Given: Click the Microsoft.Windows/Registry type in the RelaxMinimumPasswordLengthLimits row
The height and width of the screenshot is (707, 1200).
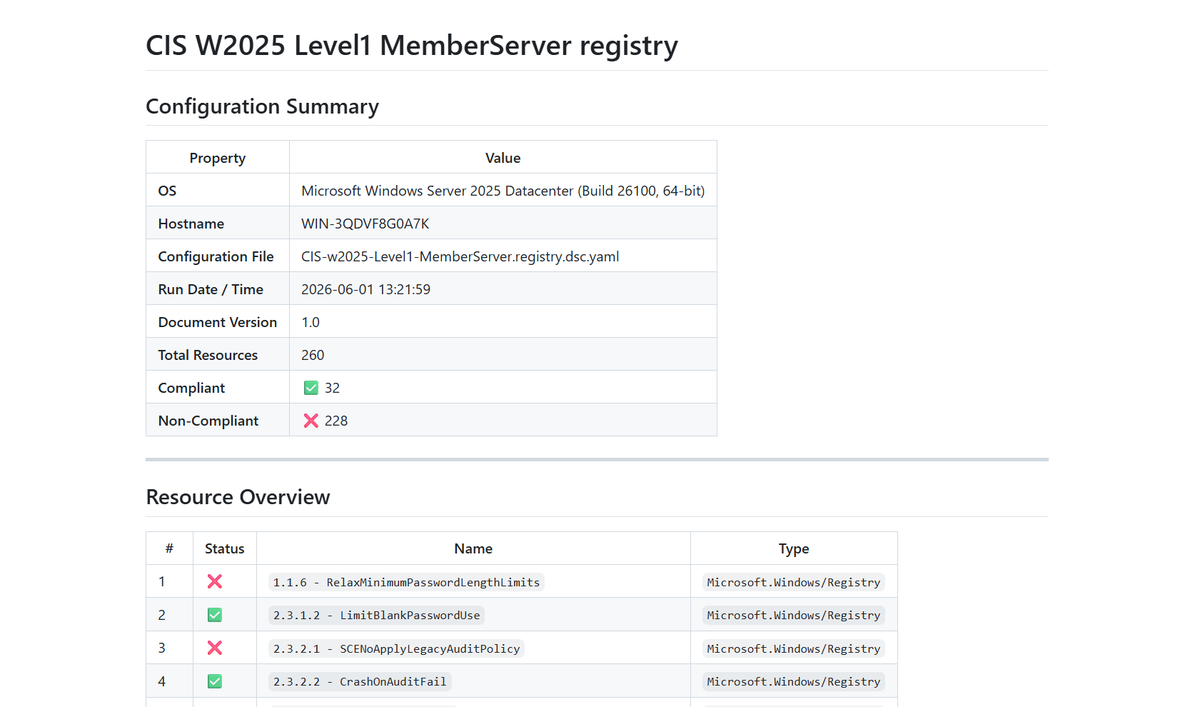Looking at the screenshot, I should (794, 582).
